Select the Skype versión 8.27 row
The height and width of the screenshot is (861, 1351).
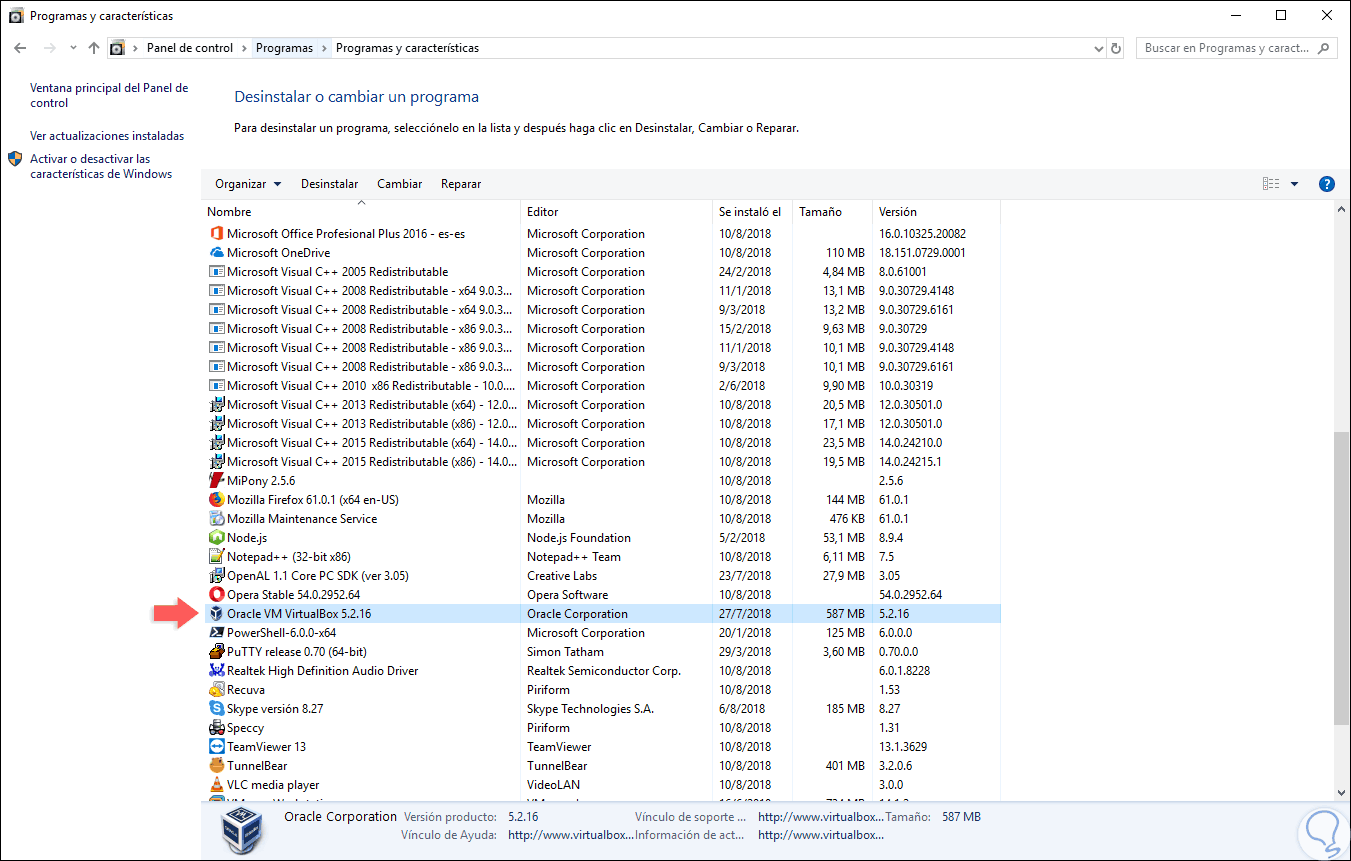602,709
